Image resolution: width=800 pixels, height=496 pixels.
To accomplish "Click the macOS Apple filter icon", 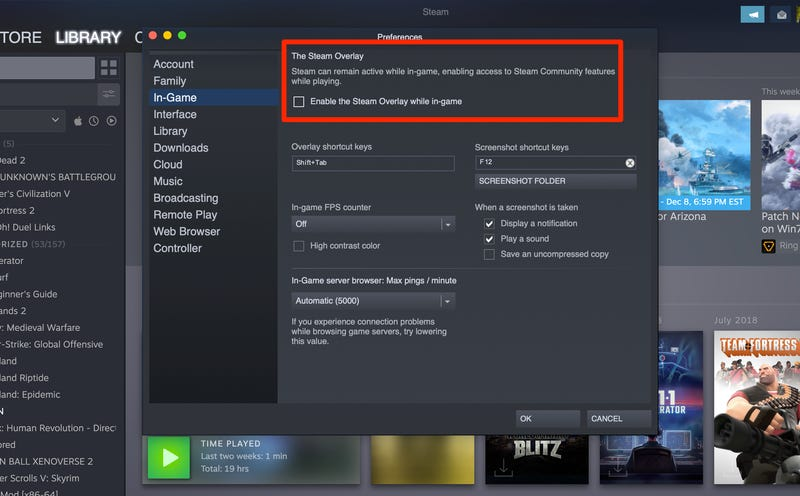I will [x=78, y=121].
